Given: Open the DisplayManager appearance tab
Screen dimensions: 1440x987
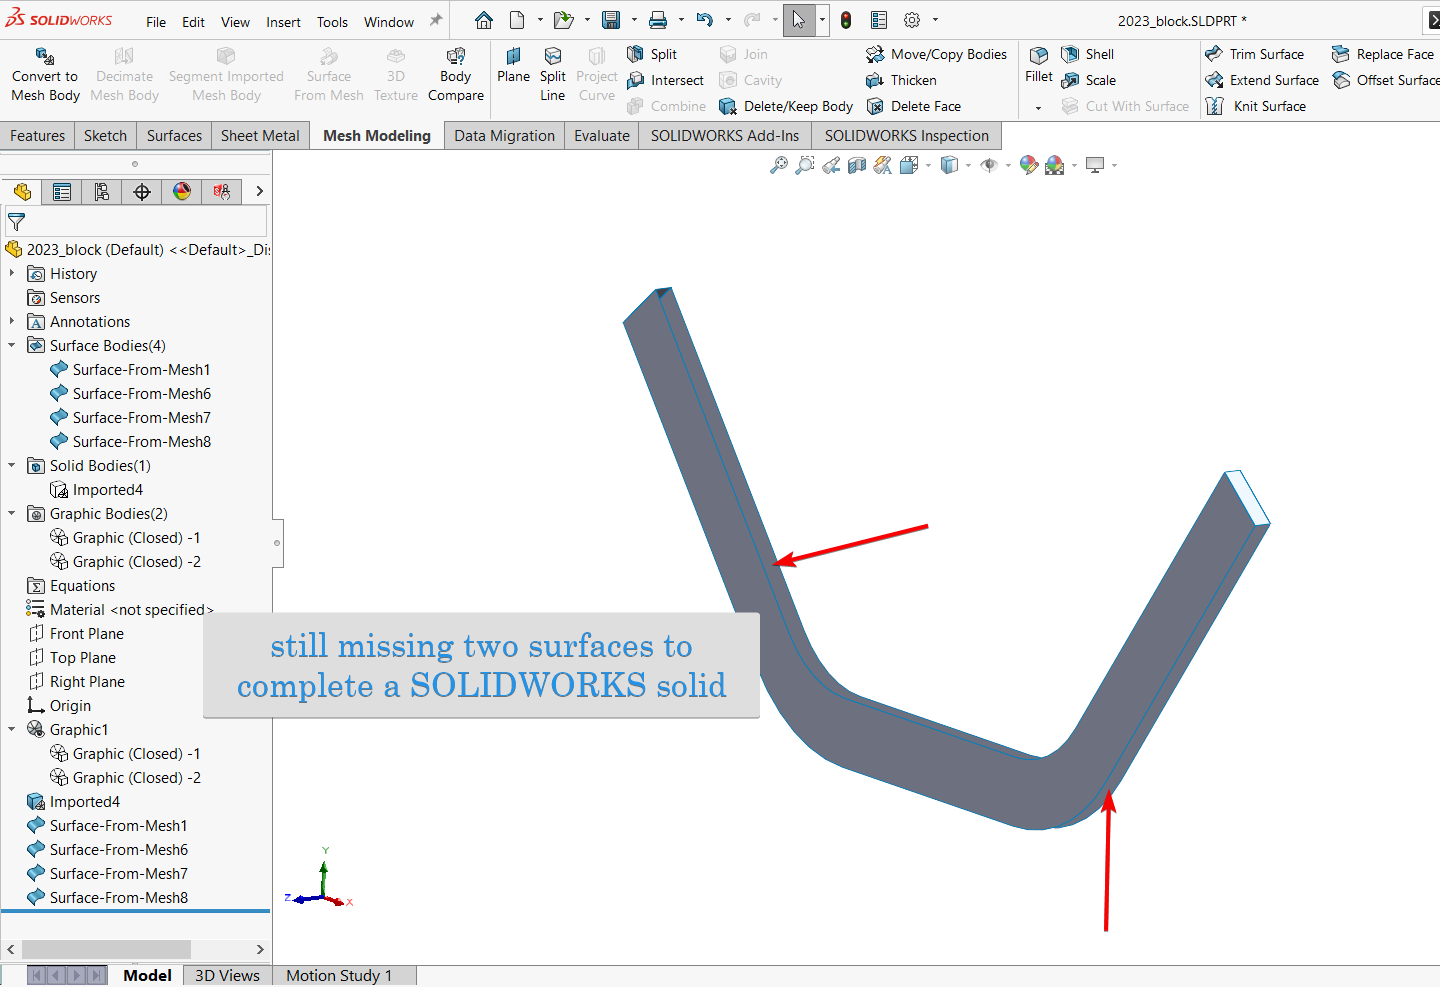Looking at the screenshot, I should [182, 191].
